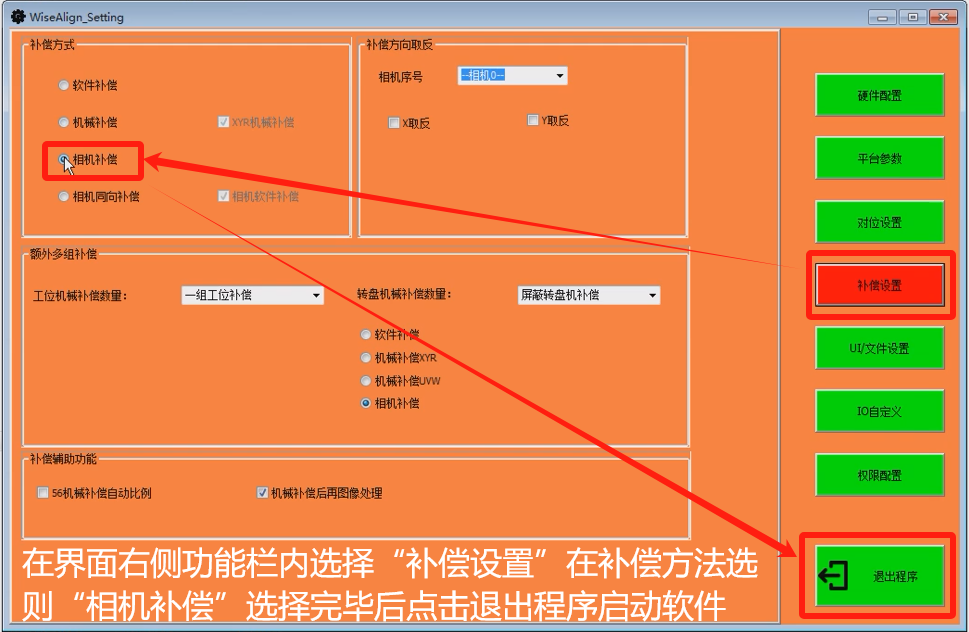The image size is (969, 632).
Task: Go to 对位设置 section
Action: tap(879, 222)
